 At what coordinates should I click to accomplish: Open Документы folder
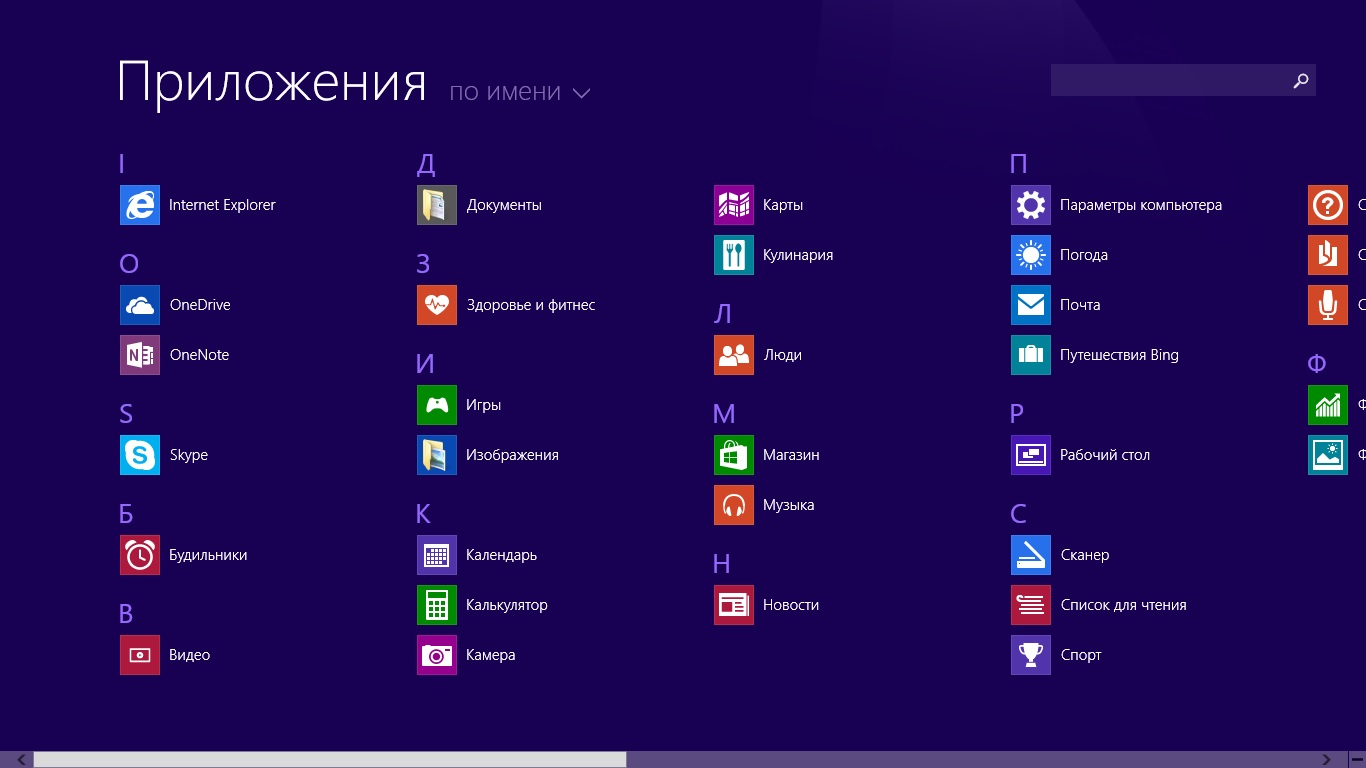480,205
